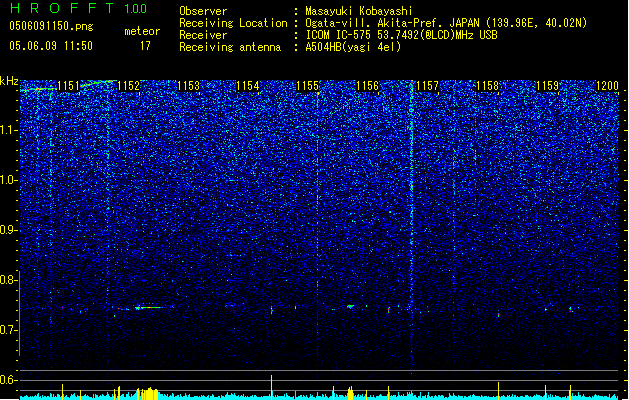The width and height of the screenshot is (629, 400).
Task: Click the Receiver label
Action: pos(203,35)
